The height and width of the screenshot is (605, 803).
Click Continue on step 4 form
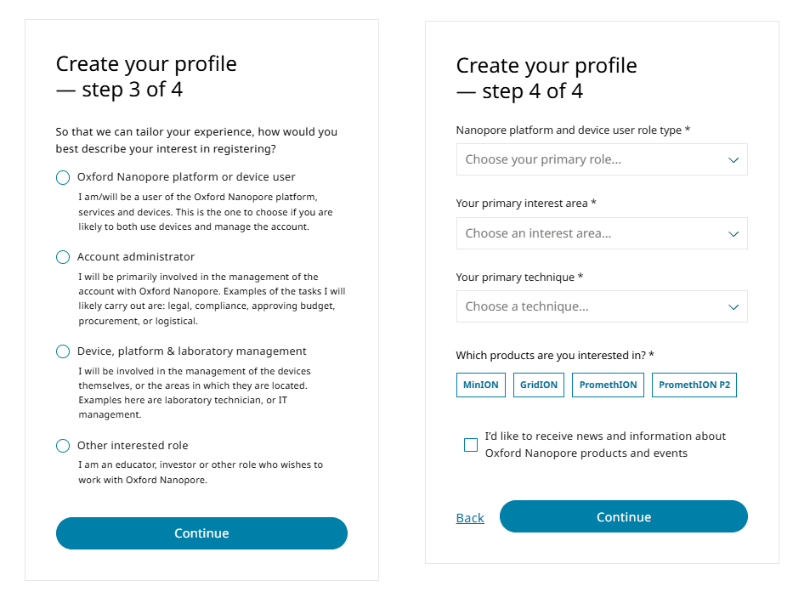point(623,517)
